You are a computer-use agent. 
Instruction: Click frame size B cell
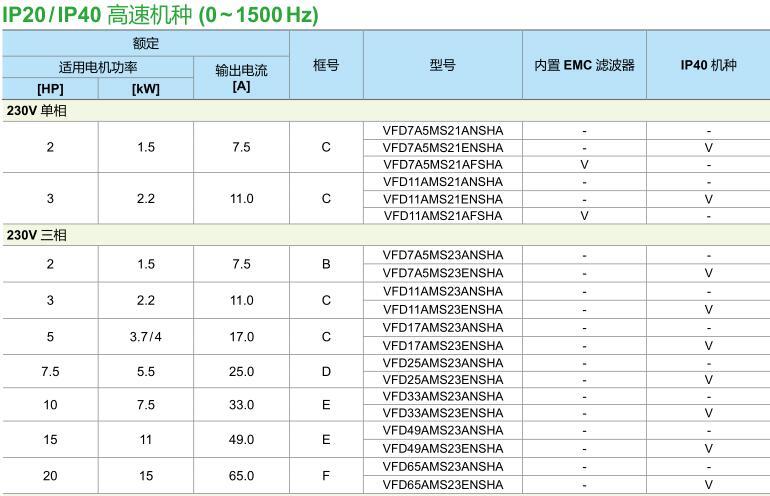[x=326, y=264]
